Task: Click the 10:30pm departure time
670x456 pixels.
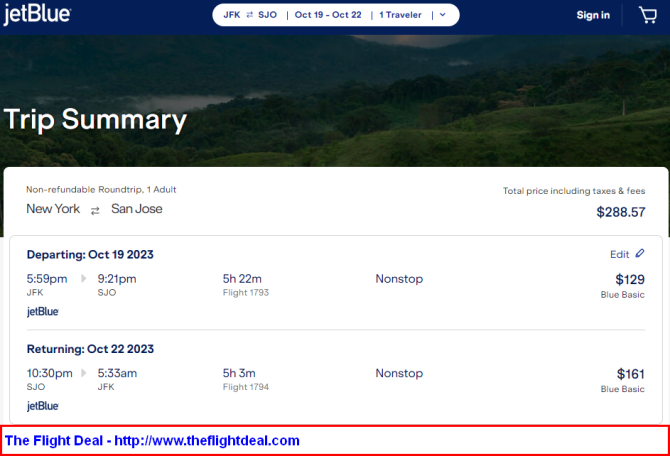Action: (x=50, y=373)
